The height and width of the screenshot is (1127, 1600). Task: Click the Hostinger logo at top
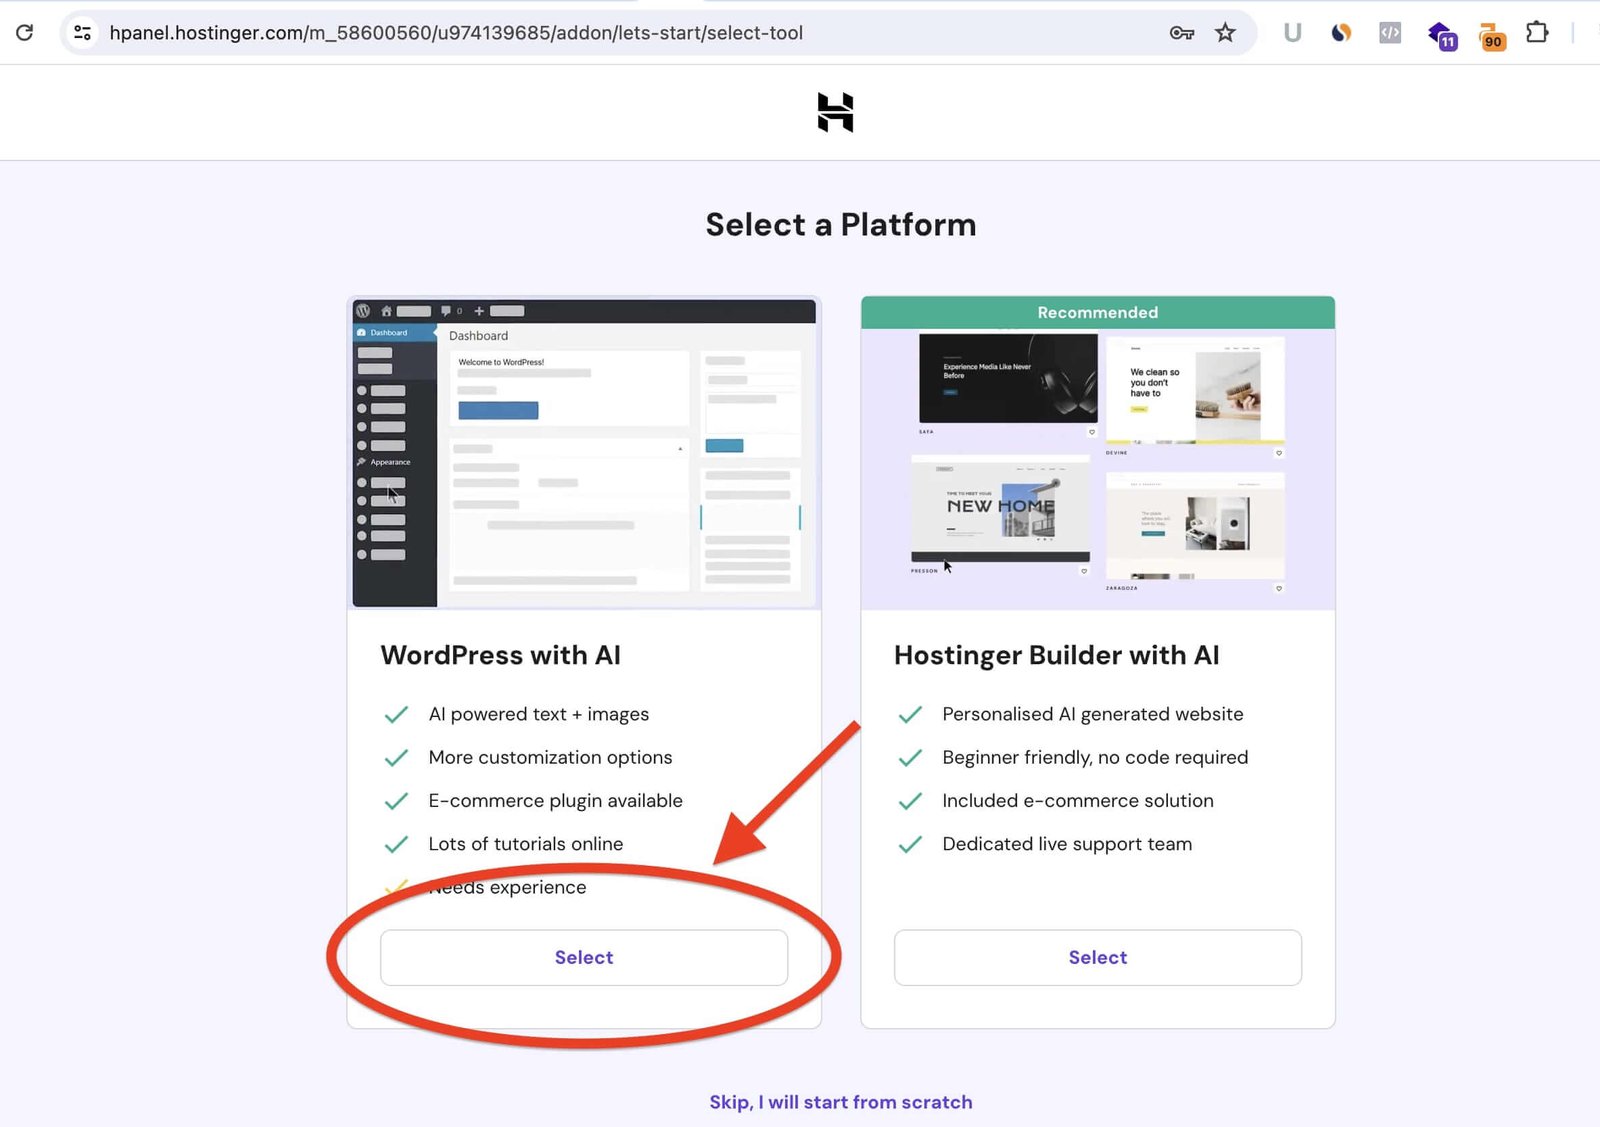point(835,112)
